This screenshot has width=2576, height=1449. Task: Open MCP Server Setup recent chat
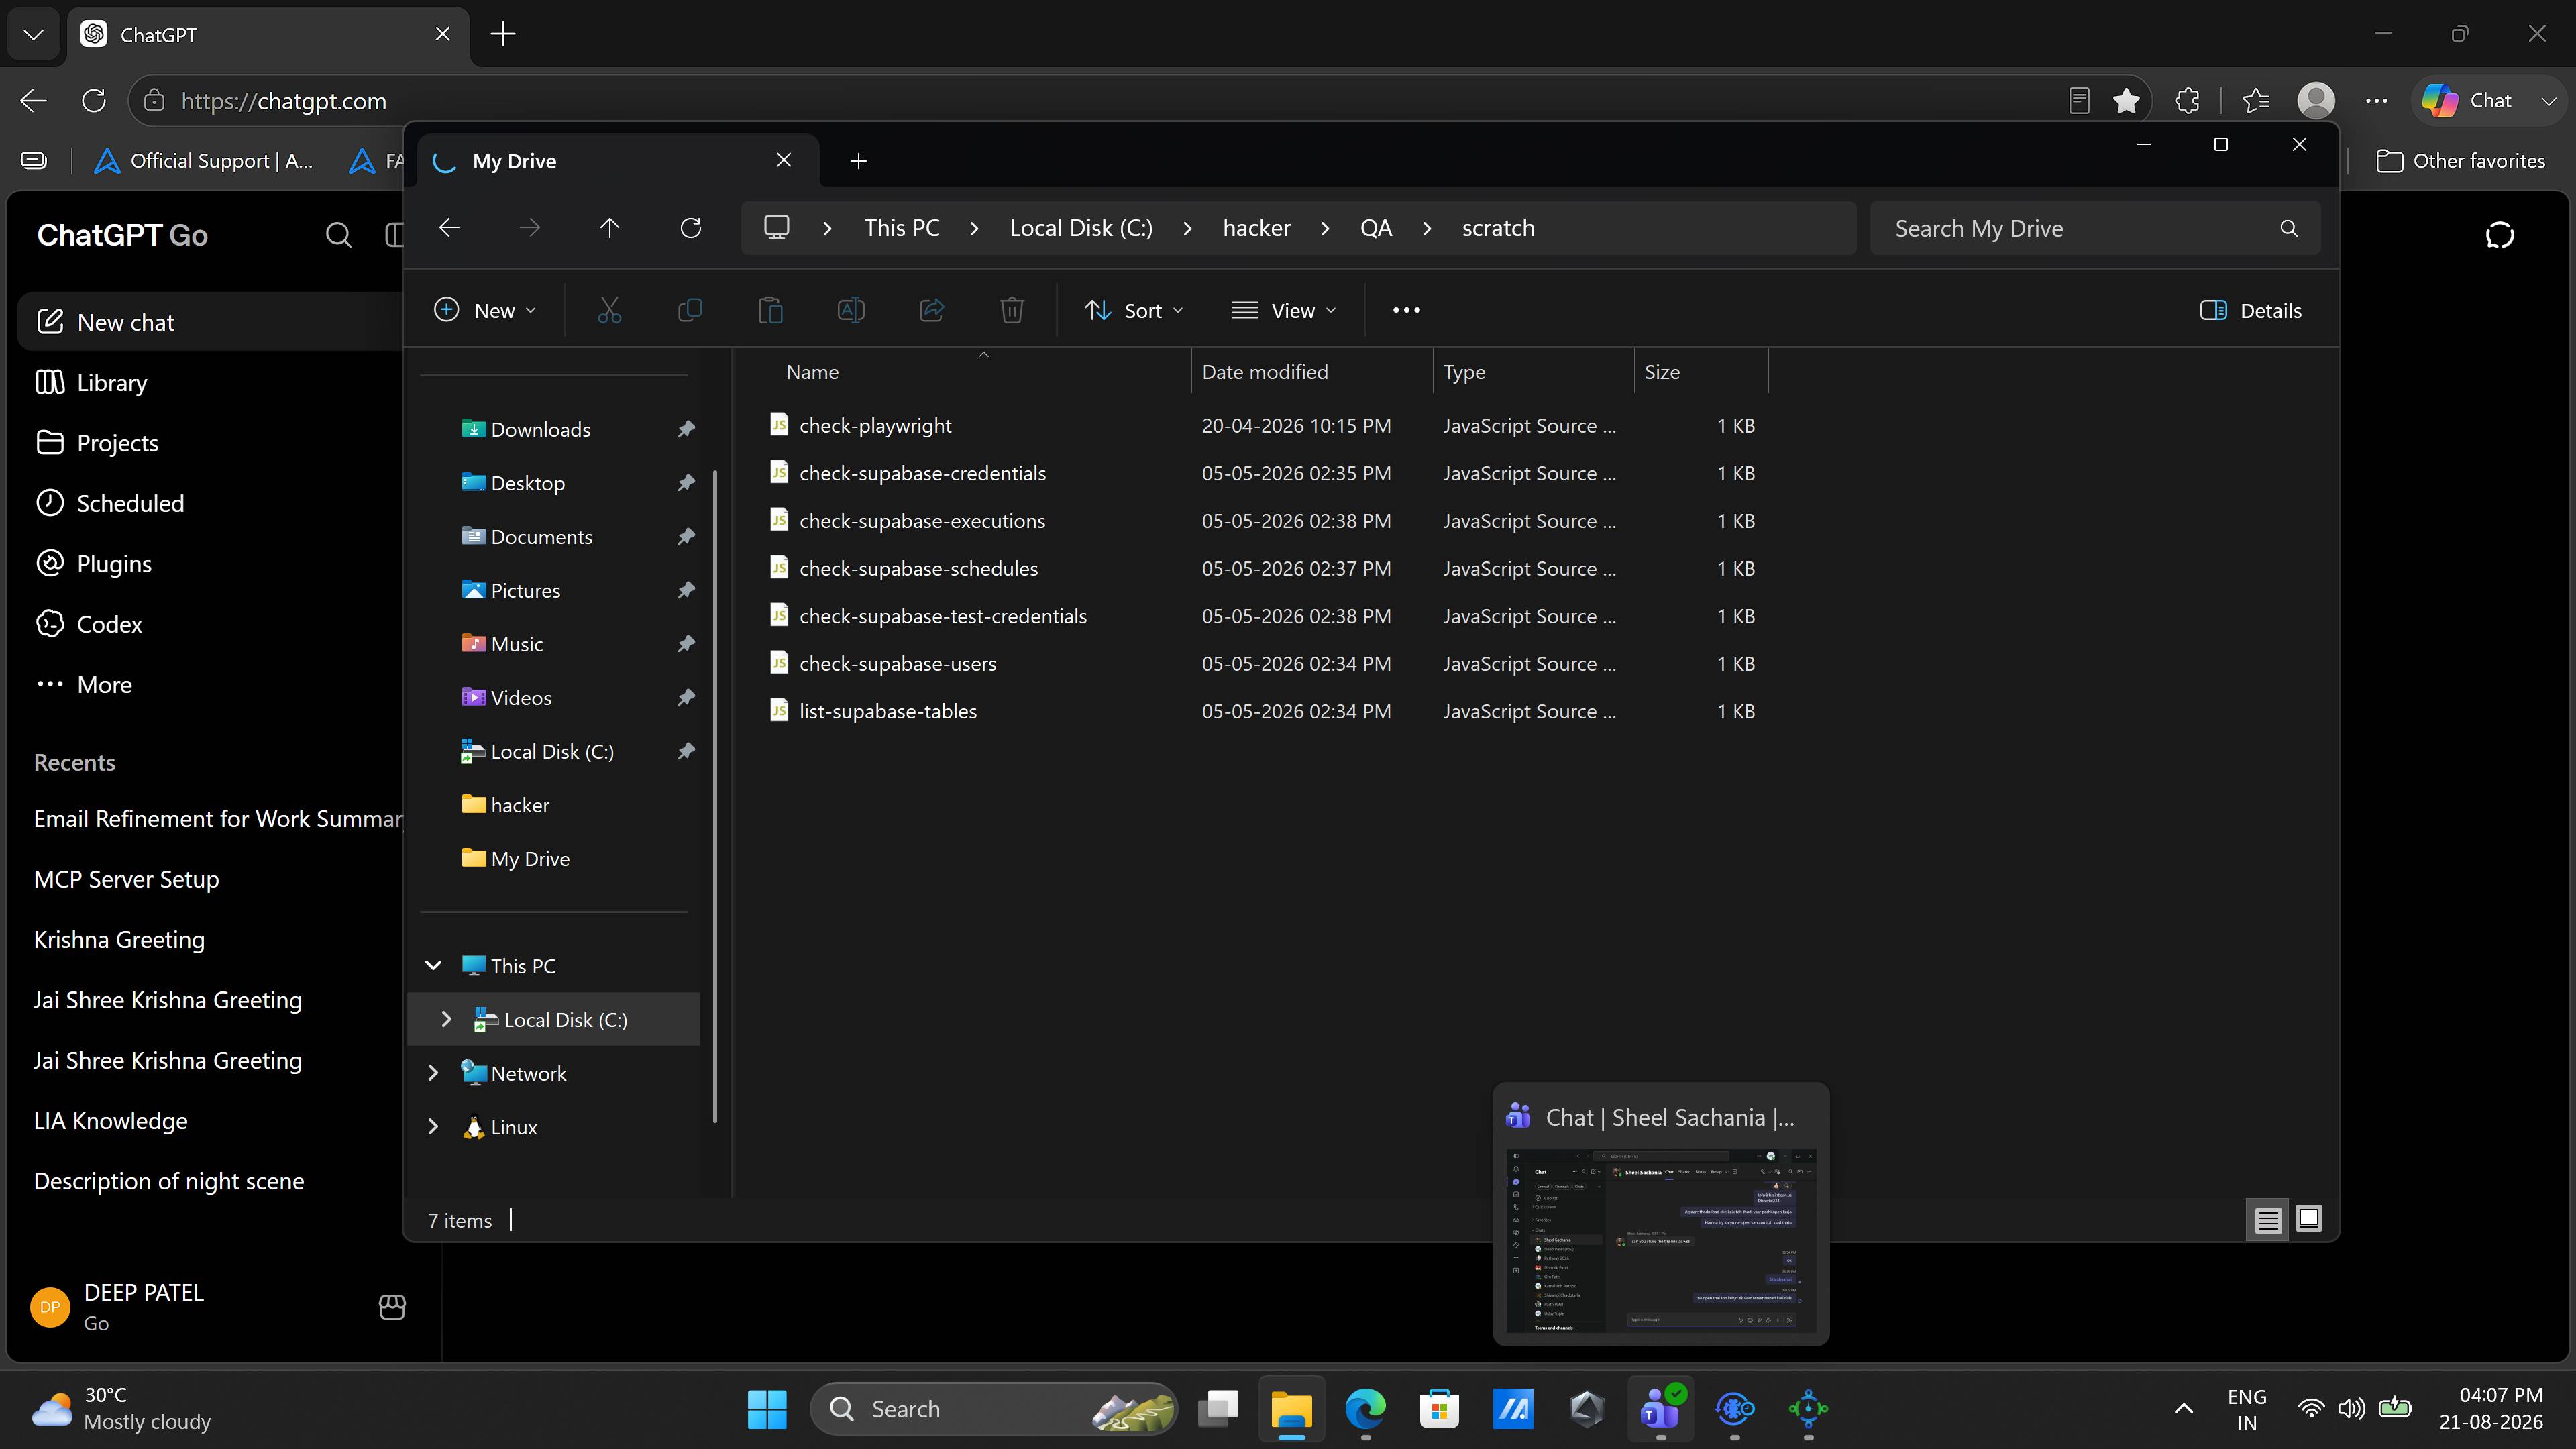coord(126,879)
